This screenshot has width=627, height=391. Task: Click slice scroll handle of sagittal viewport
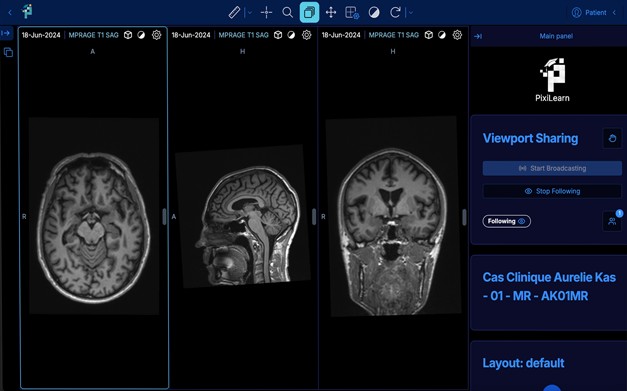click(314, 217)
